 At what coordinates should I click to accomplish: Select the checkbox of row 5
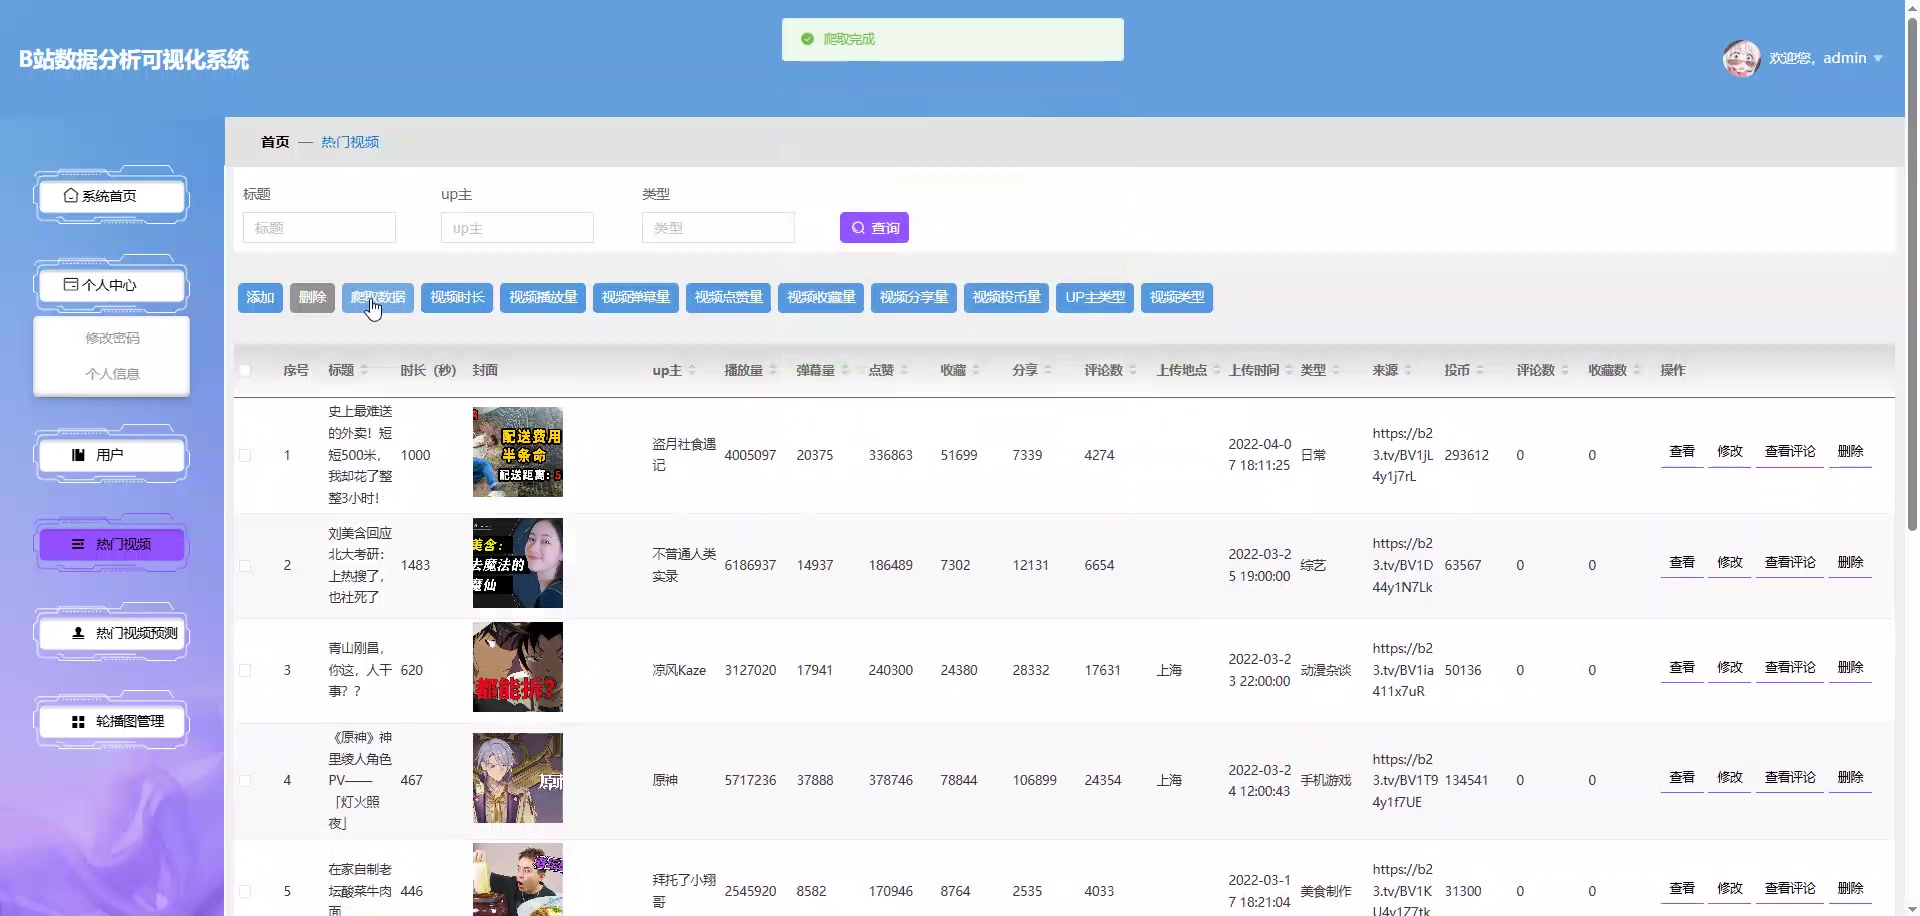tap(245, 892)
